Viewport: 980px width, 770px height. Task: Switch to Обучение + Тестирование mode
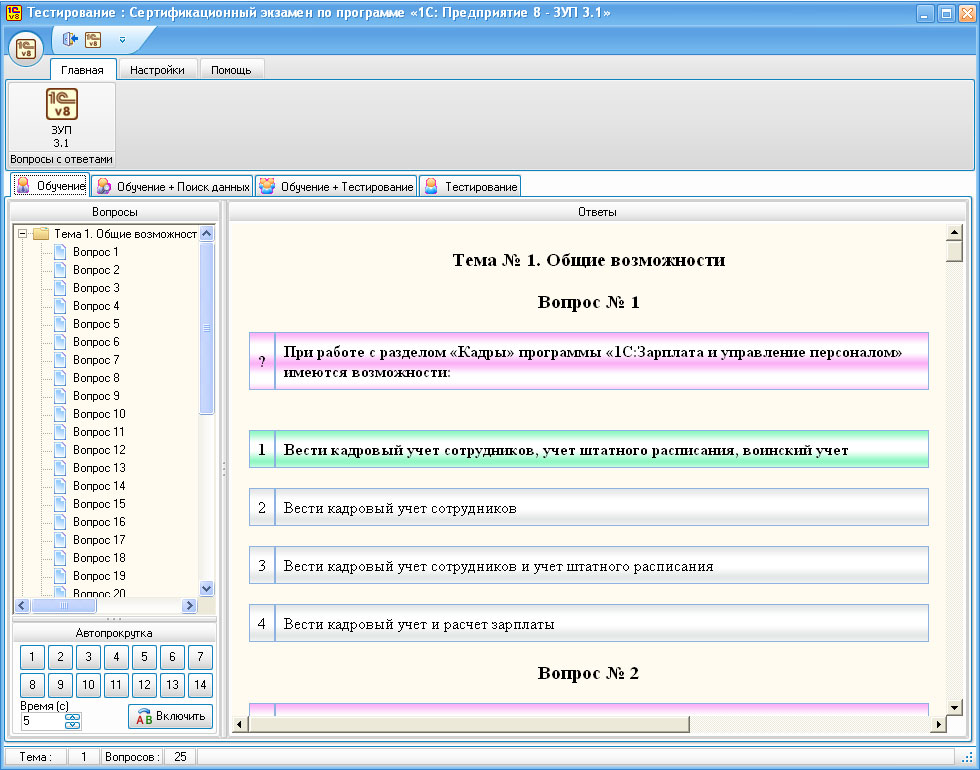[335, 187]
